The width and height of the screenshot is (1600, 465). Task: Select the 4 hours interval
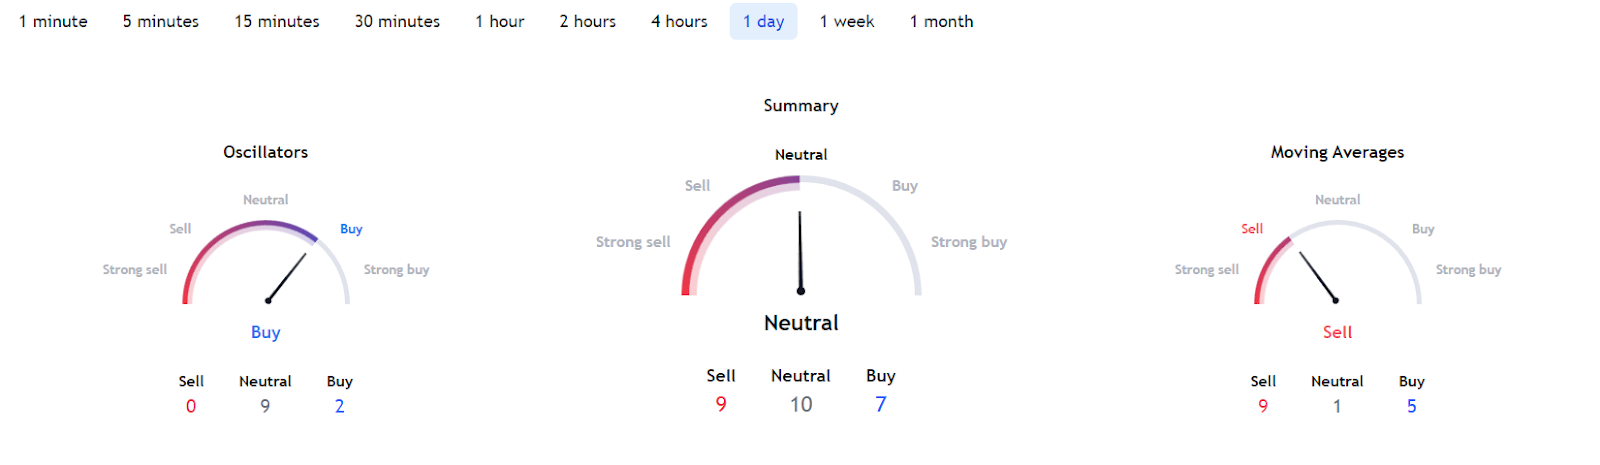(x=679, y=21)
